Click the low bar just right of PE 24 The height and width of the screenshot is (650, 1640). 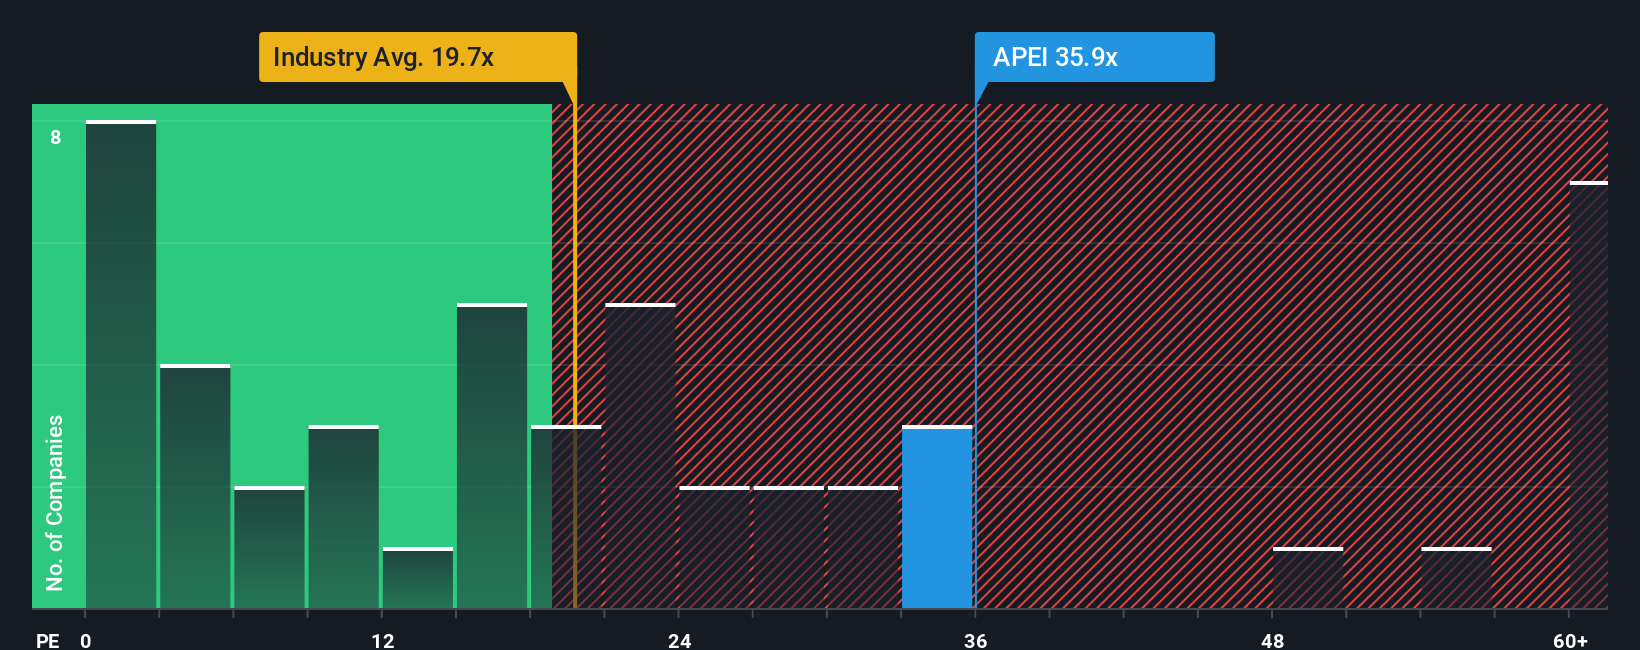pyautogui.click(x=714, y=547)
